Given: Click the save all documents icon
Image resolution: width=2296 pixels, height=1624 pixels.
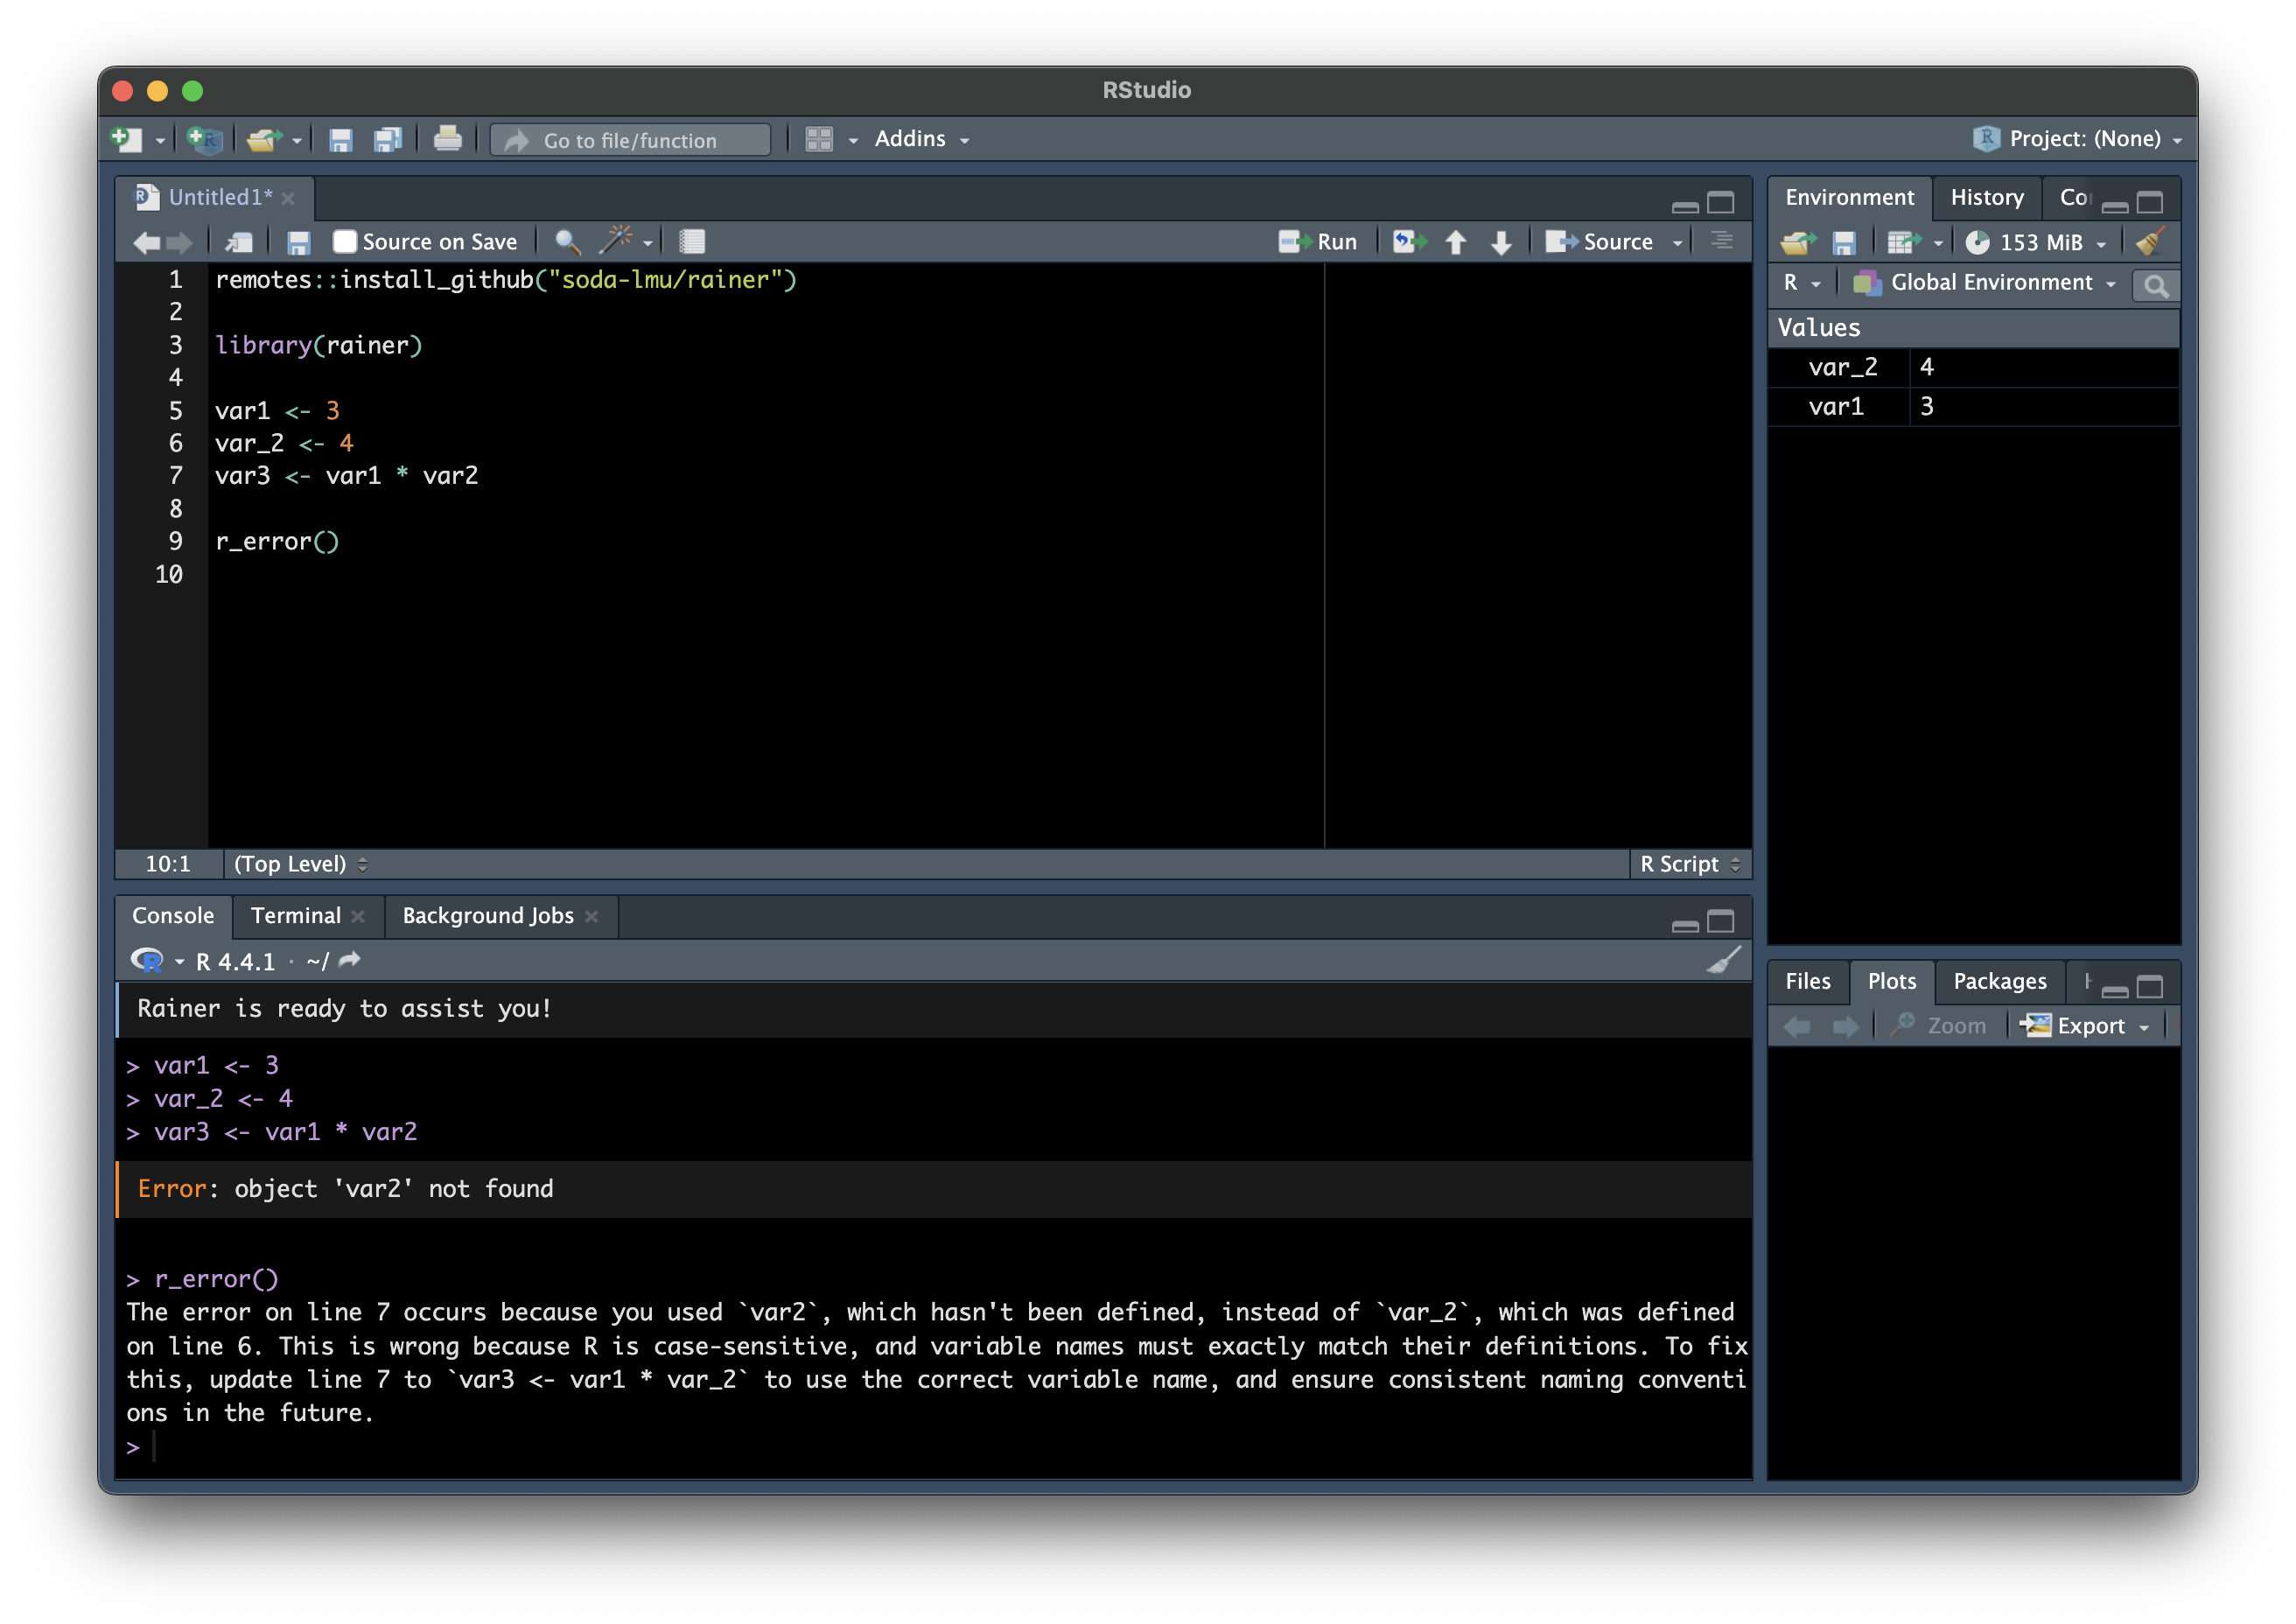Looking at the screenshot, I should tap(387, 140).
